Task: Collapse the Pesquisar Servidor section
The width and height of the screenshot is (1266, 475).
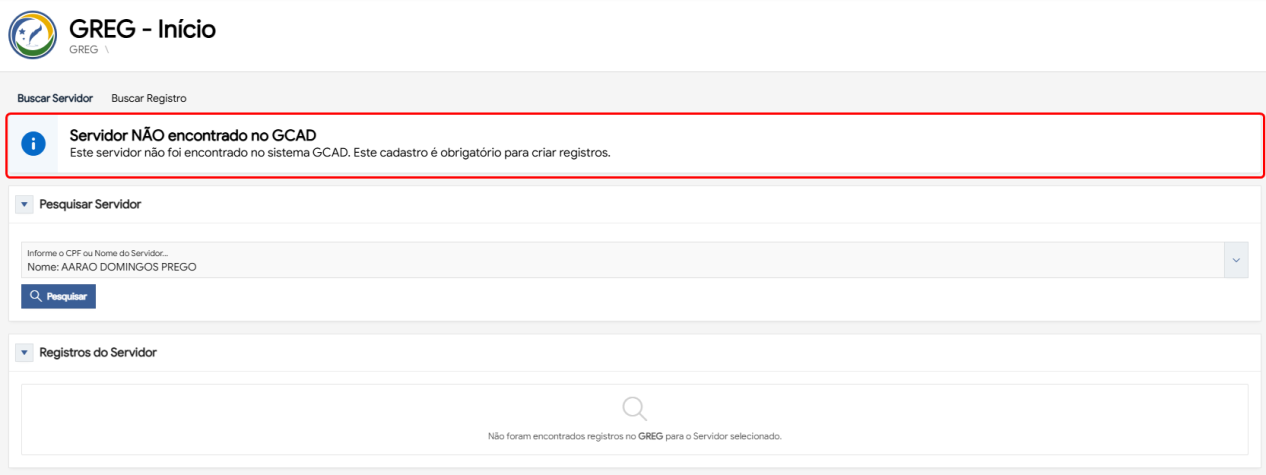Action: click(25, 204)
